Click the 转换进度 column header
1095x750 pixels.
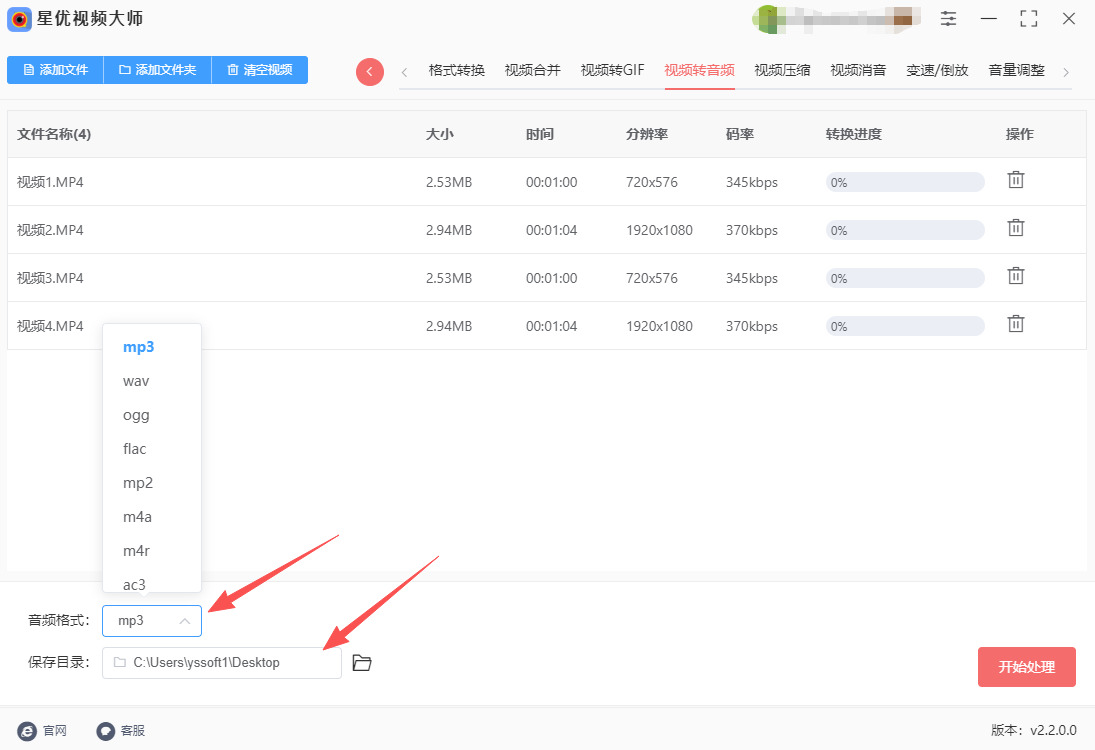click(x=853, y=134)
